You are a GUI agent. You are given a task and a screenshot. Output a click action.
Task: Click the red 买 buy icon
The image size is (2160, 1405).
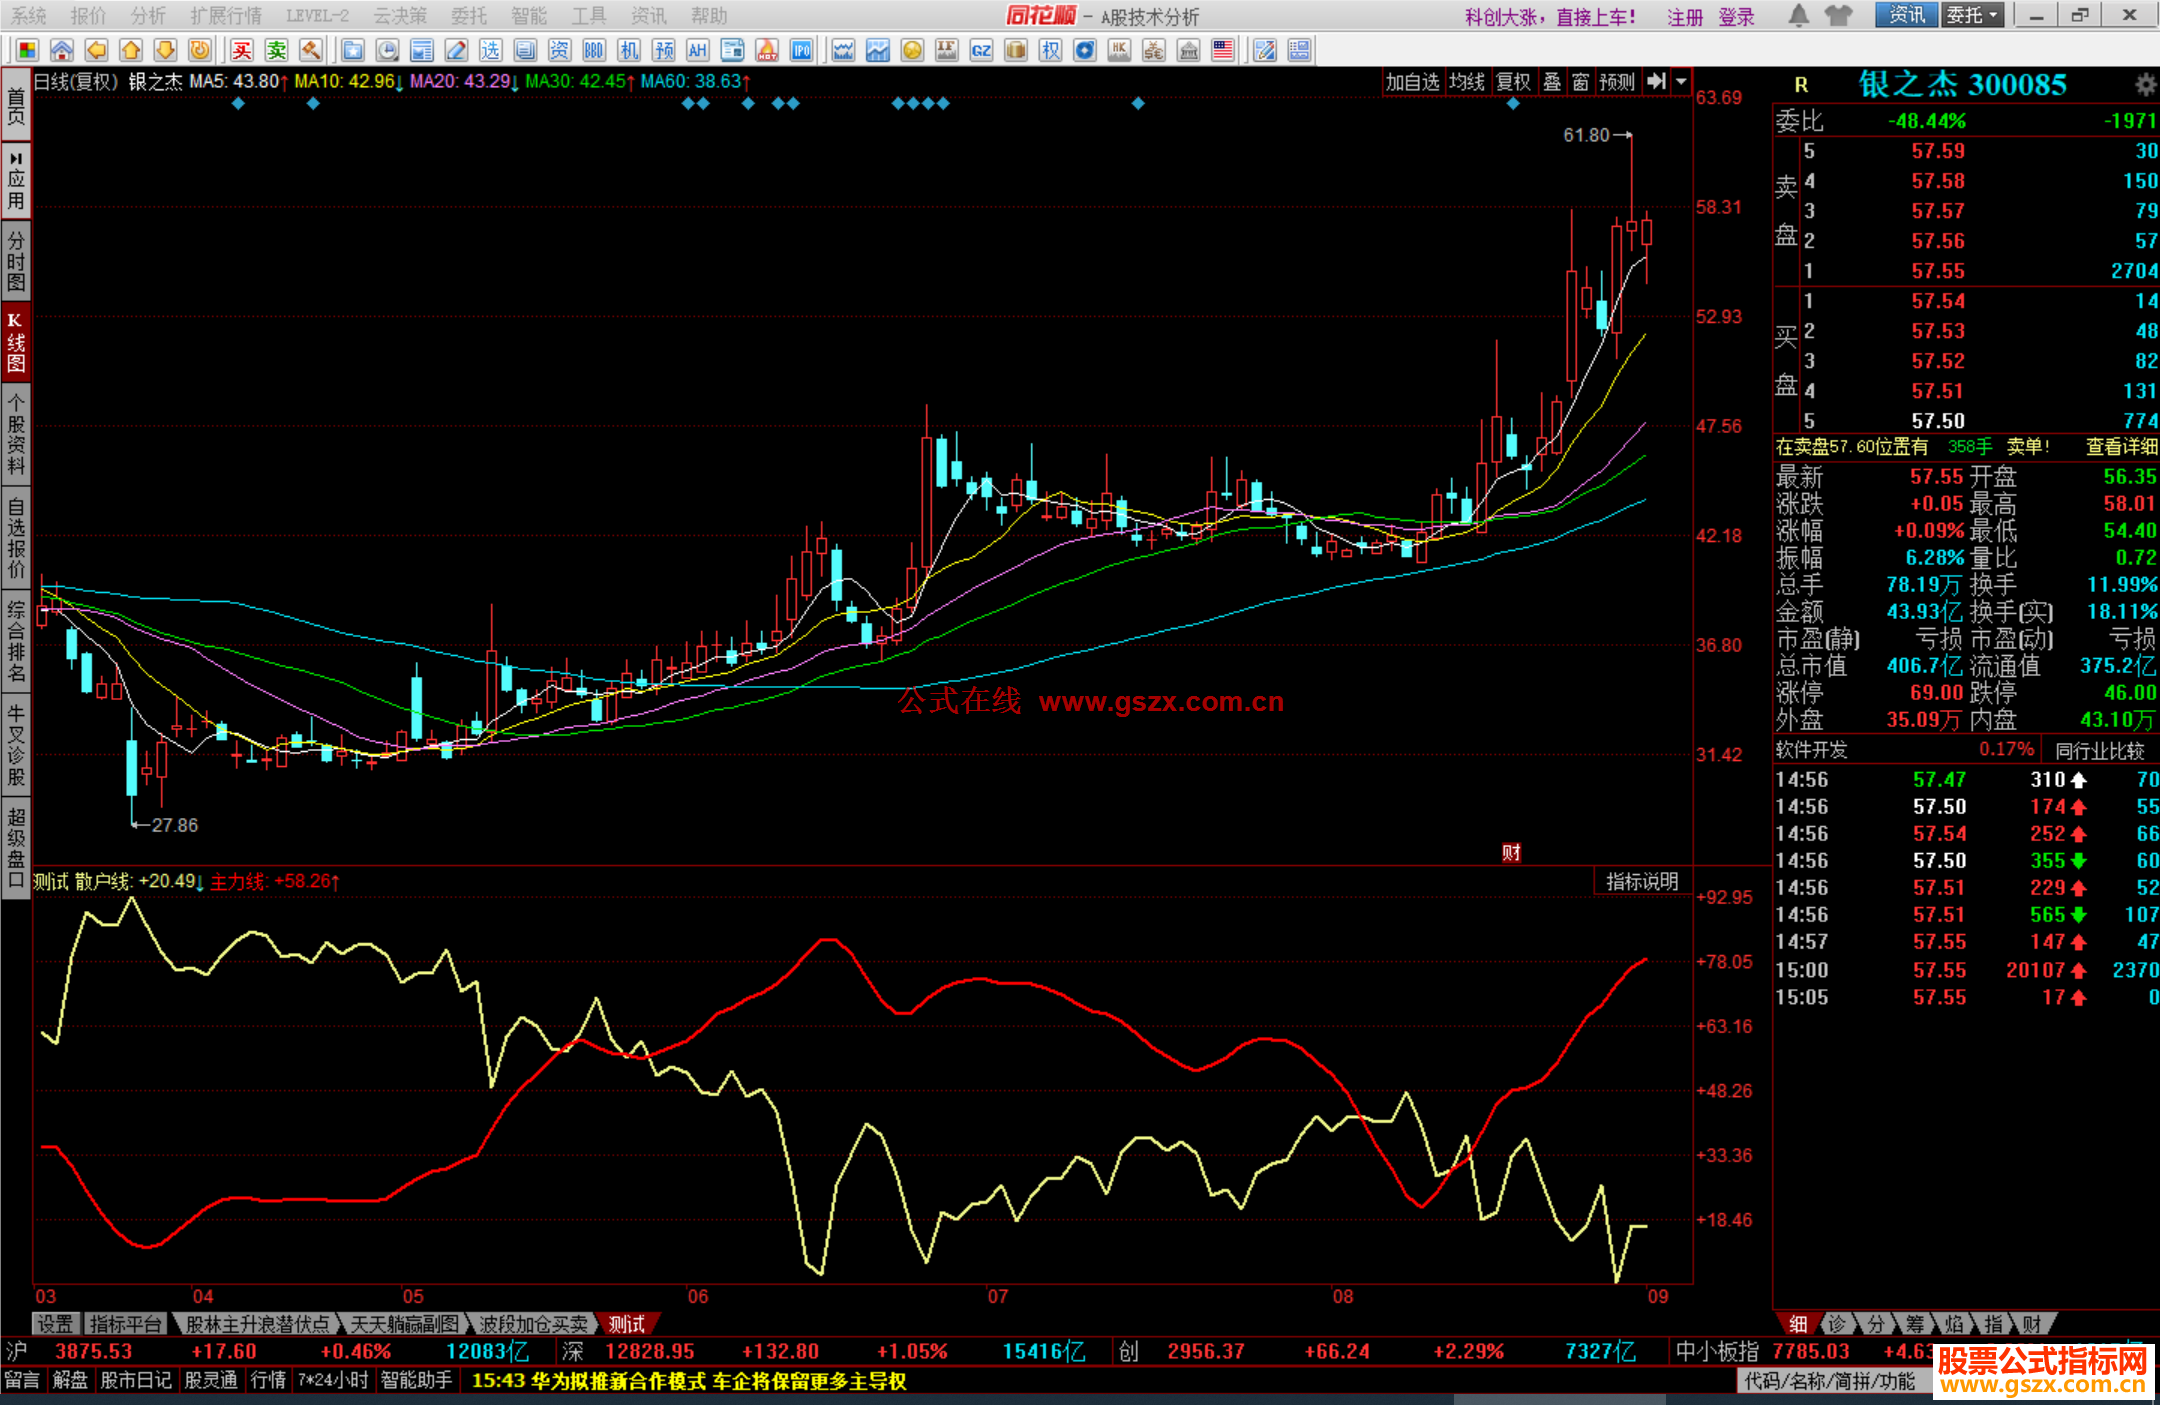pyautogui.click(x=242, y=50)
